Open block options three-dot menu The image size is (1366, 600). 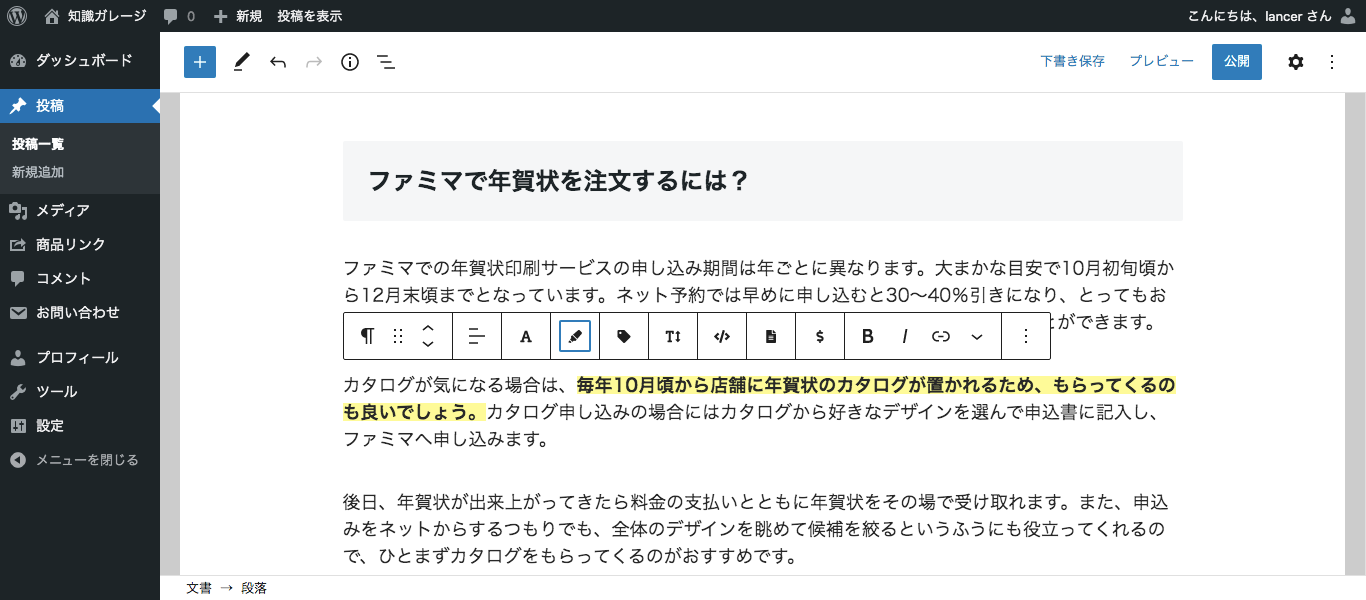click(x=1025, y=336)
